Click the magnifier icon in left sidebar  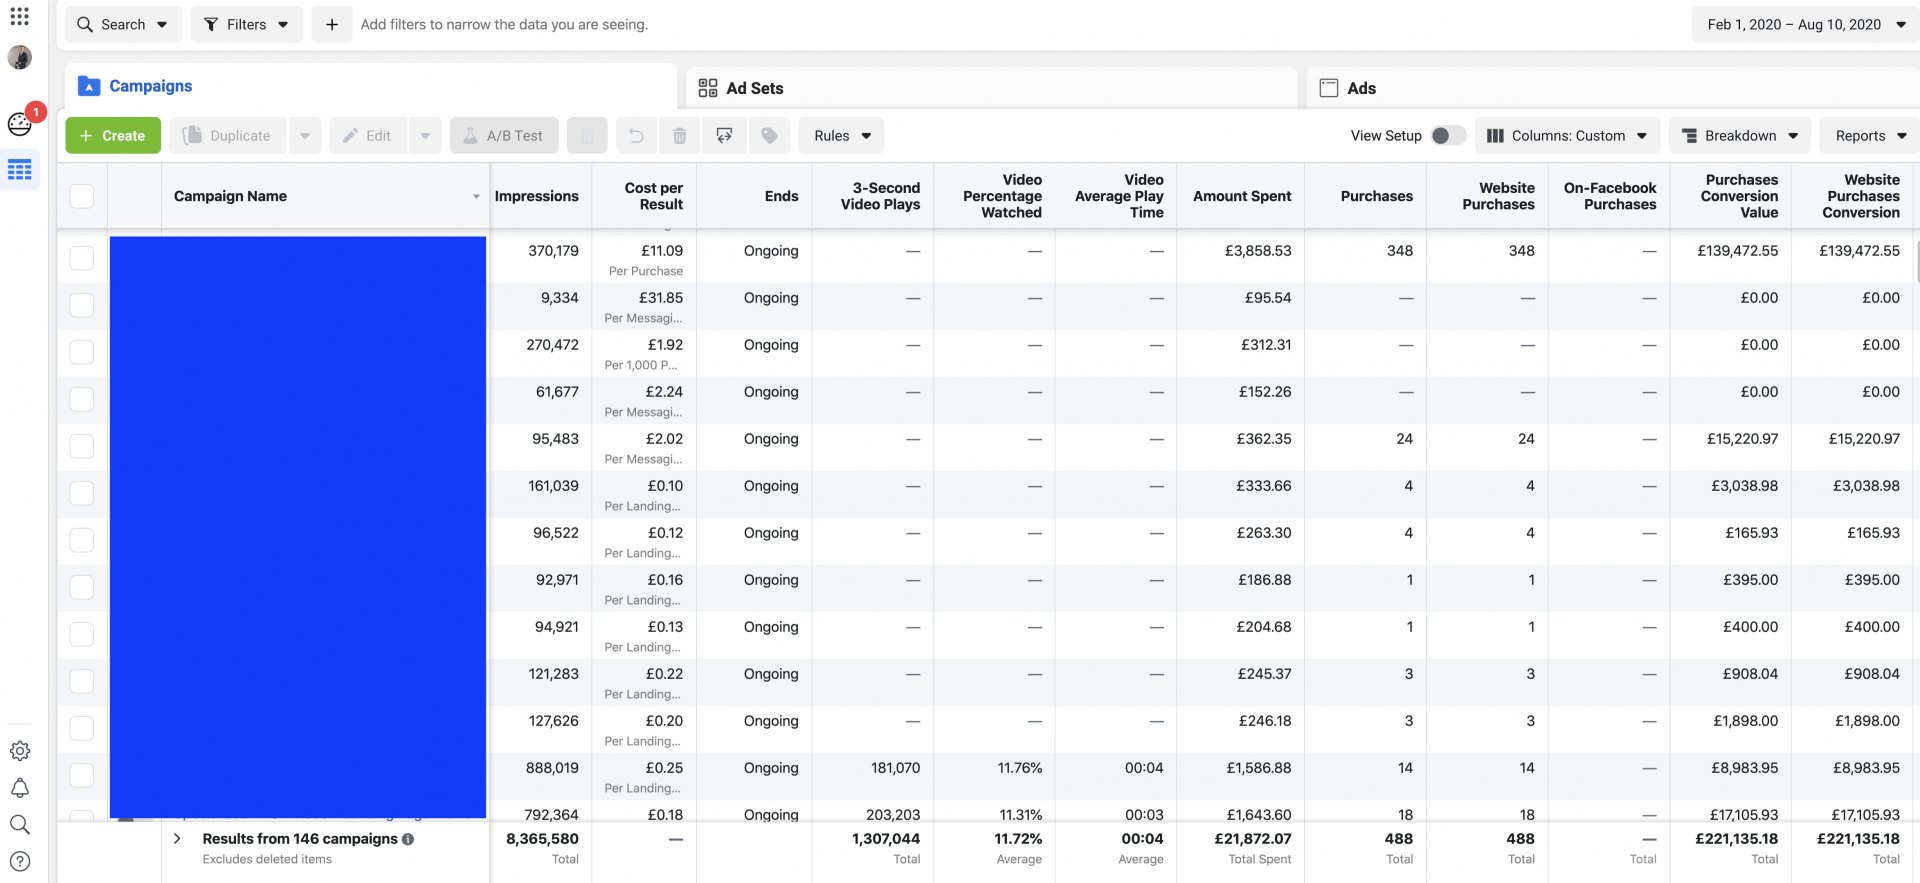pyautogui.click(x=20, y=825)
